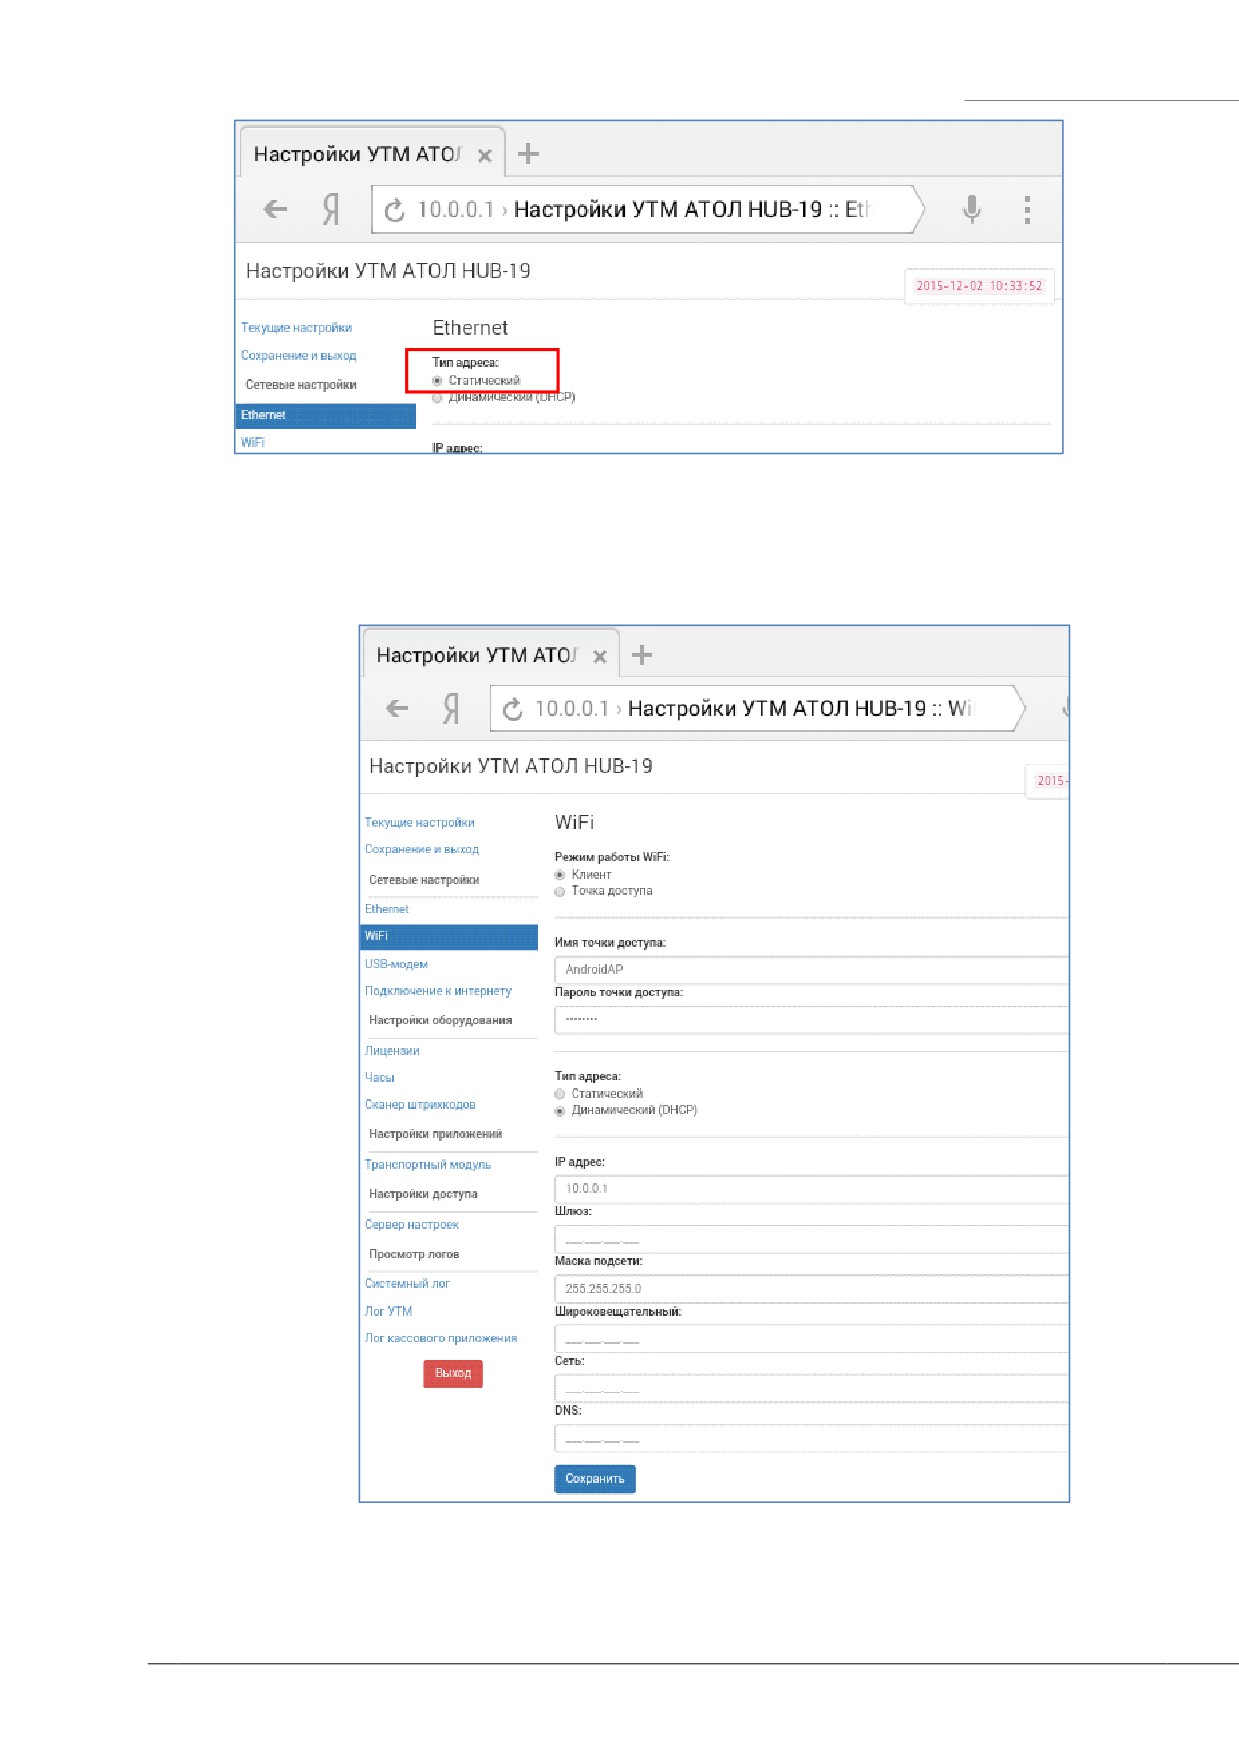
Task: View Лог УТМ
Action: tap(388, 1312)
